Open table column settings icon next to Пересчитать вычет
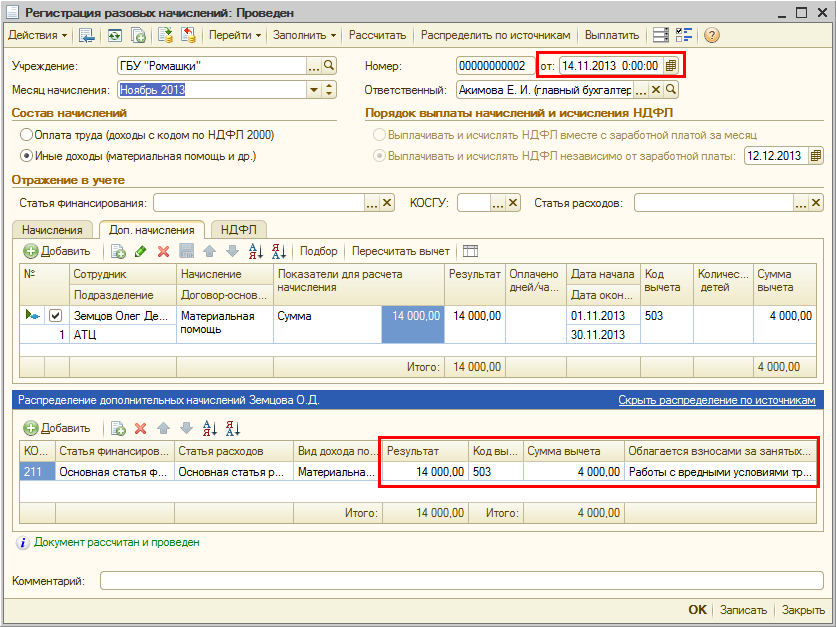Image resolution: width=836 pixels, height=627 pixels. [471, 251]
